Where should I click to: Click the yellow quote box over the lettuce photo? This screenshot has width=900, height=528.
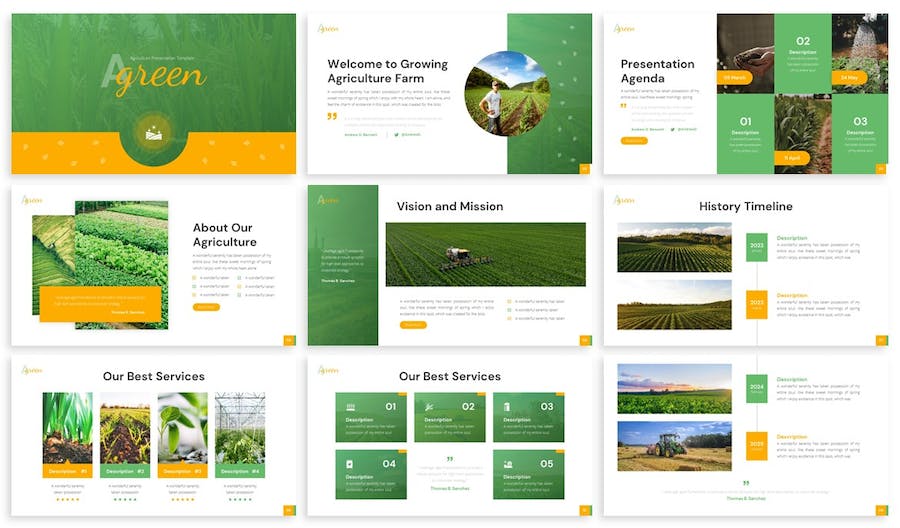(100, 304)
